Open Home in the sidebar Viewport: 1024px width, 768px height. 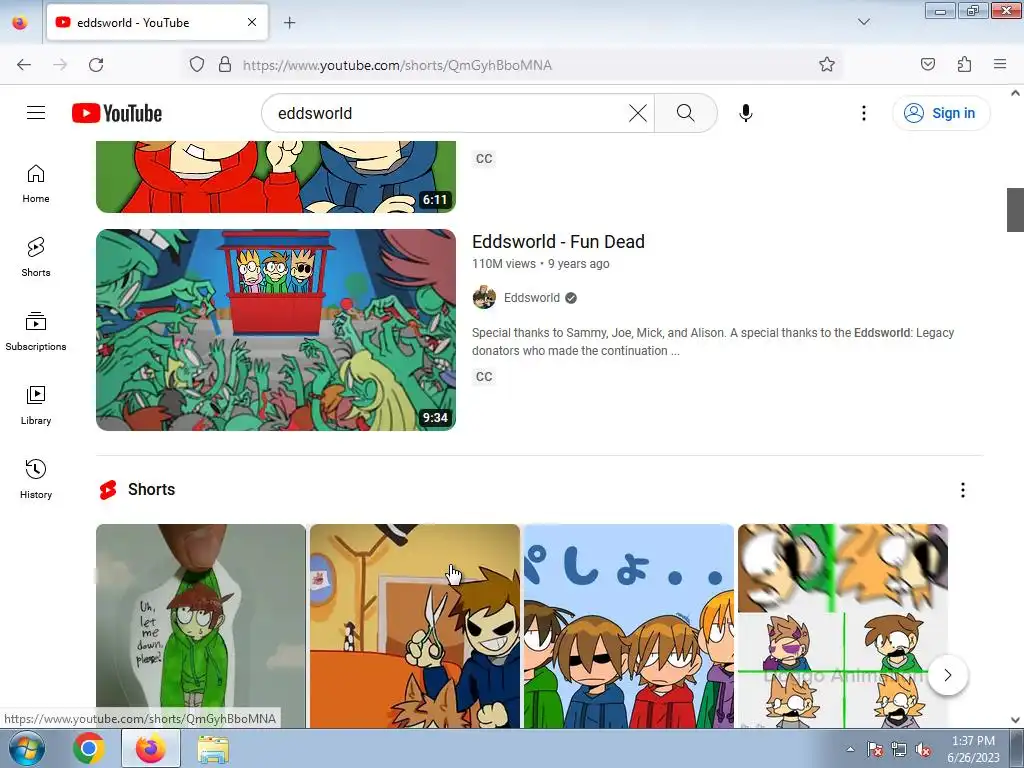click(36, 184)
